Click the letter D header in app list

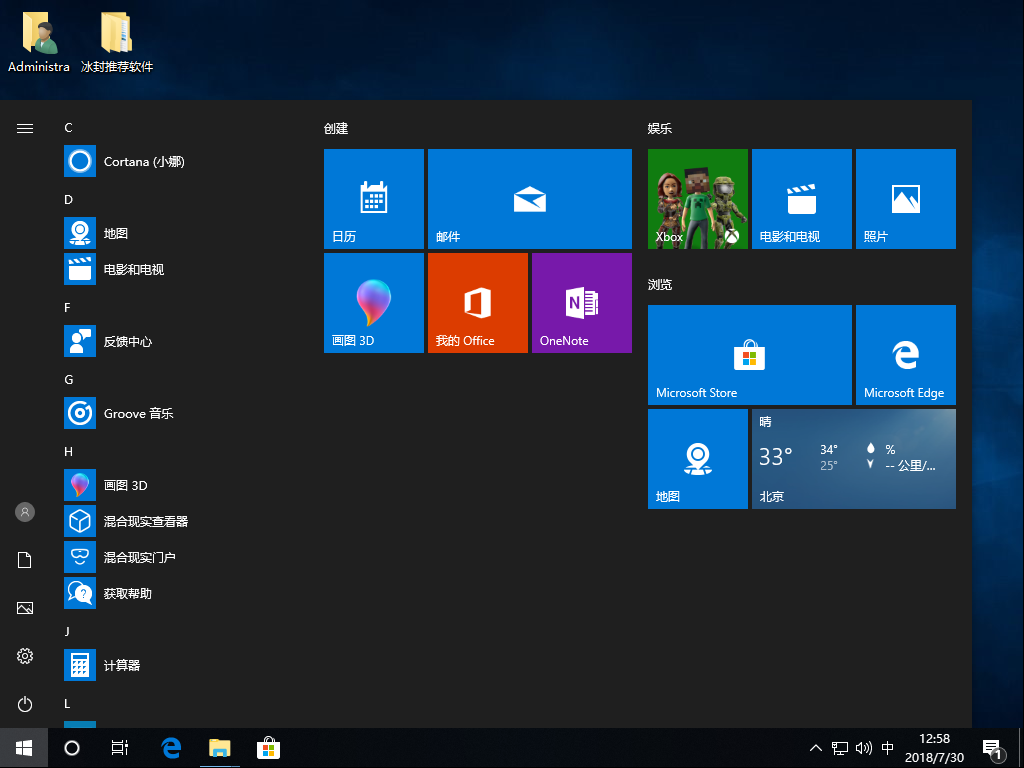click(x=69, y=199)
